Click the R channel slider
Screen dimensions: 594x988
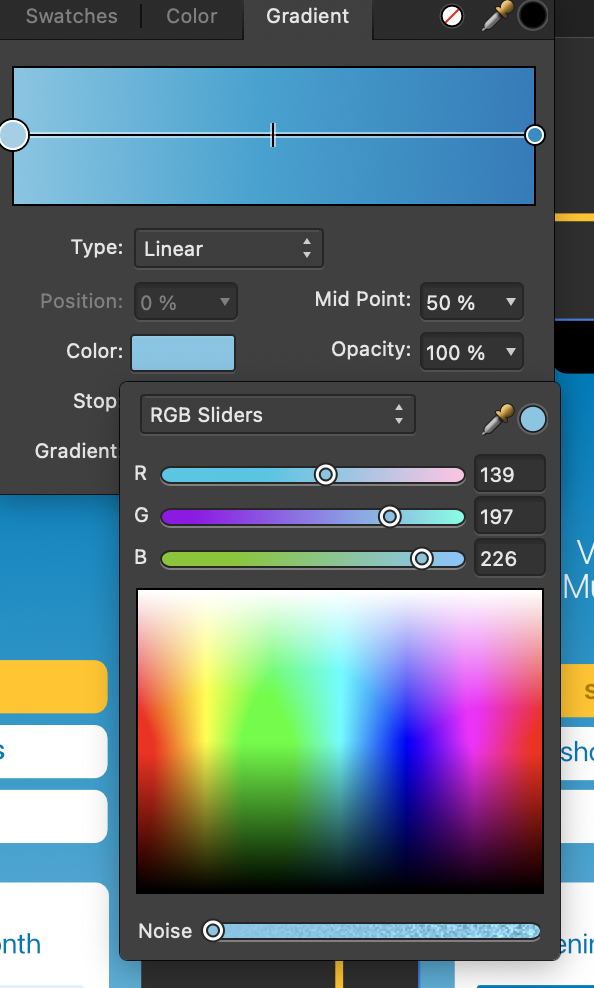pyautogui.click(x=313, y=475)
